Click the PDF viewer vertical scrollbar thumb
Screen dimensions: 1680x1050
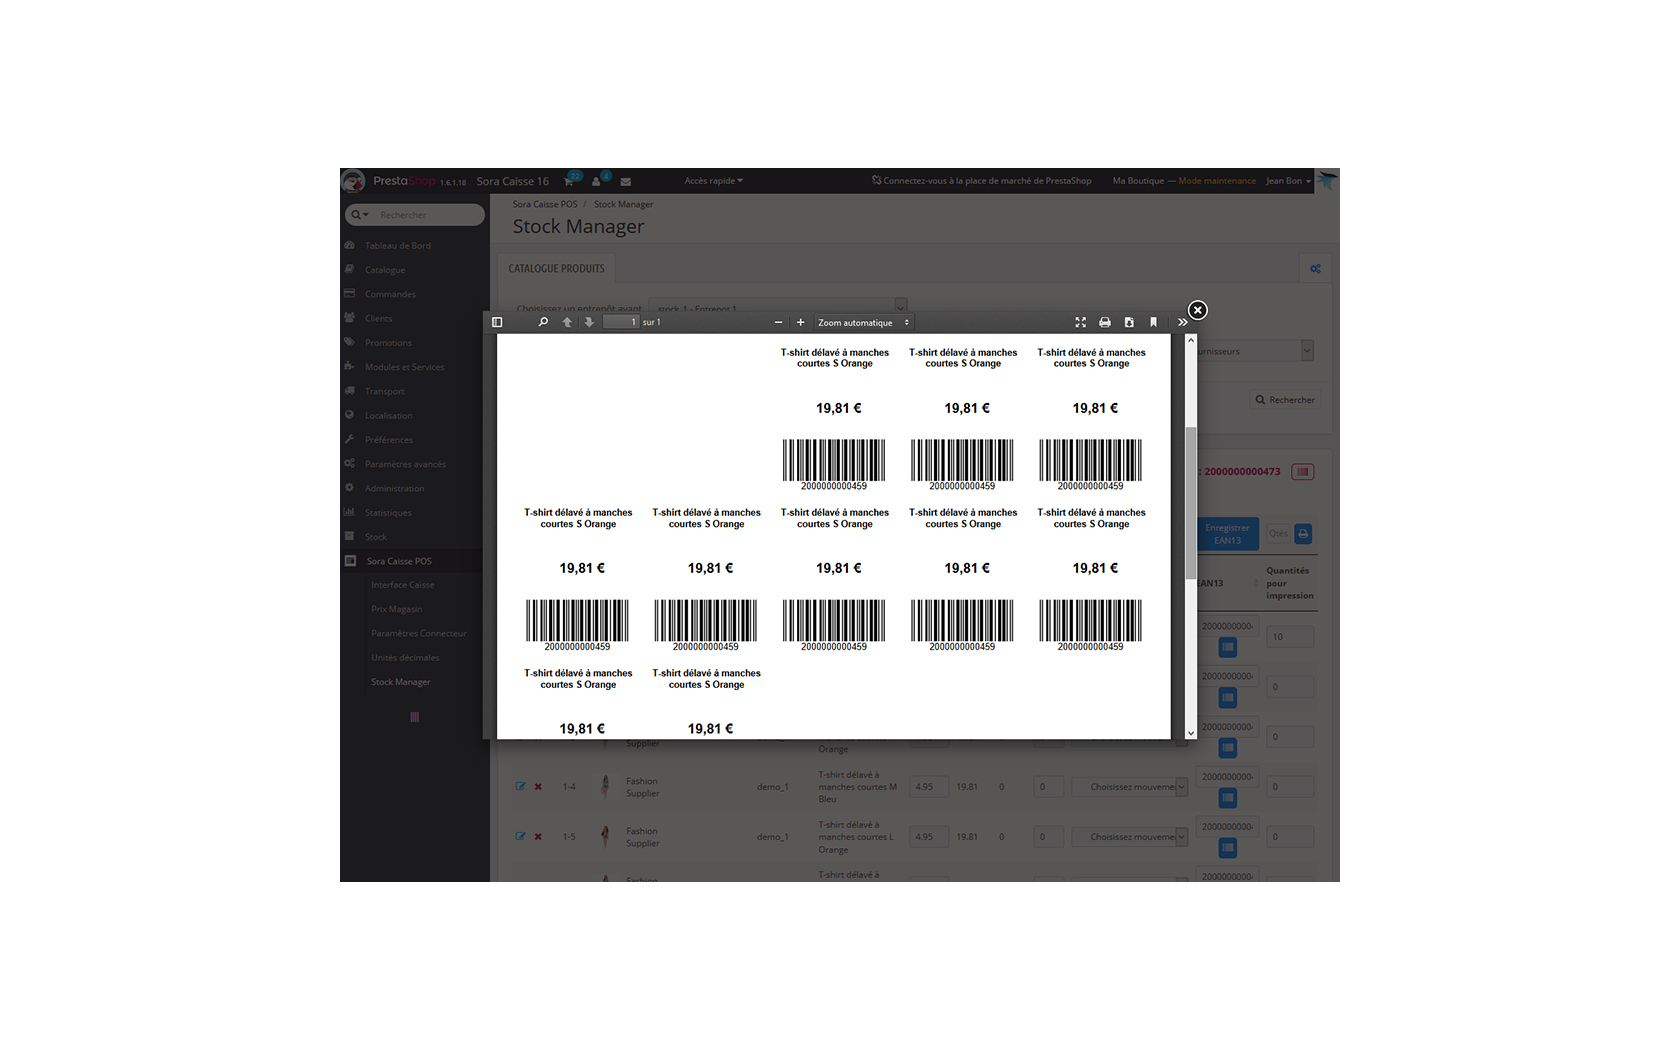coord(1190,502)
